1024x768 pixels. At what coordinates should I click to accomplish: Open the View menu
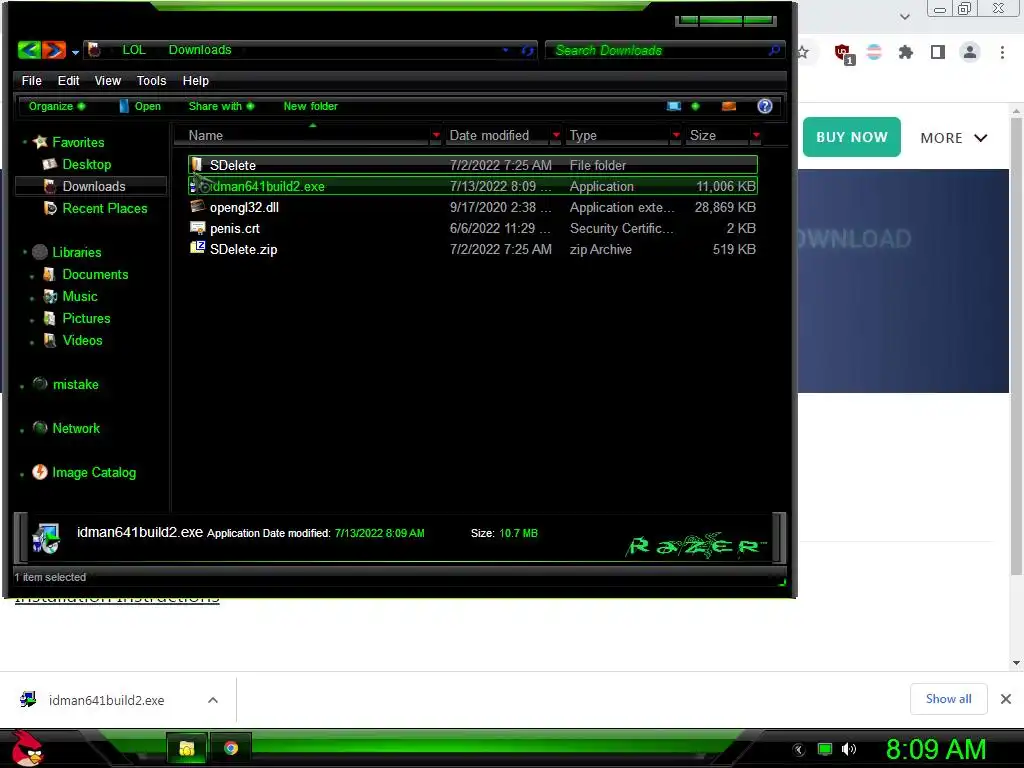[x=108, y=80]
